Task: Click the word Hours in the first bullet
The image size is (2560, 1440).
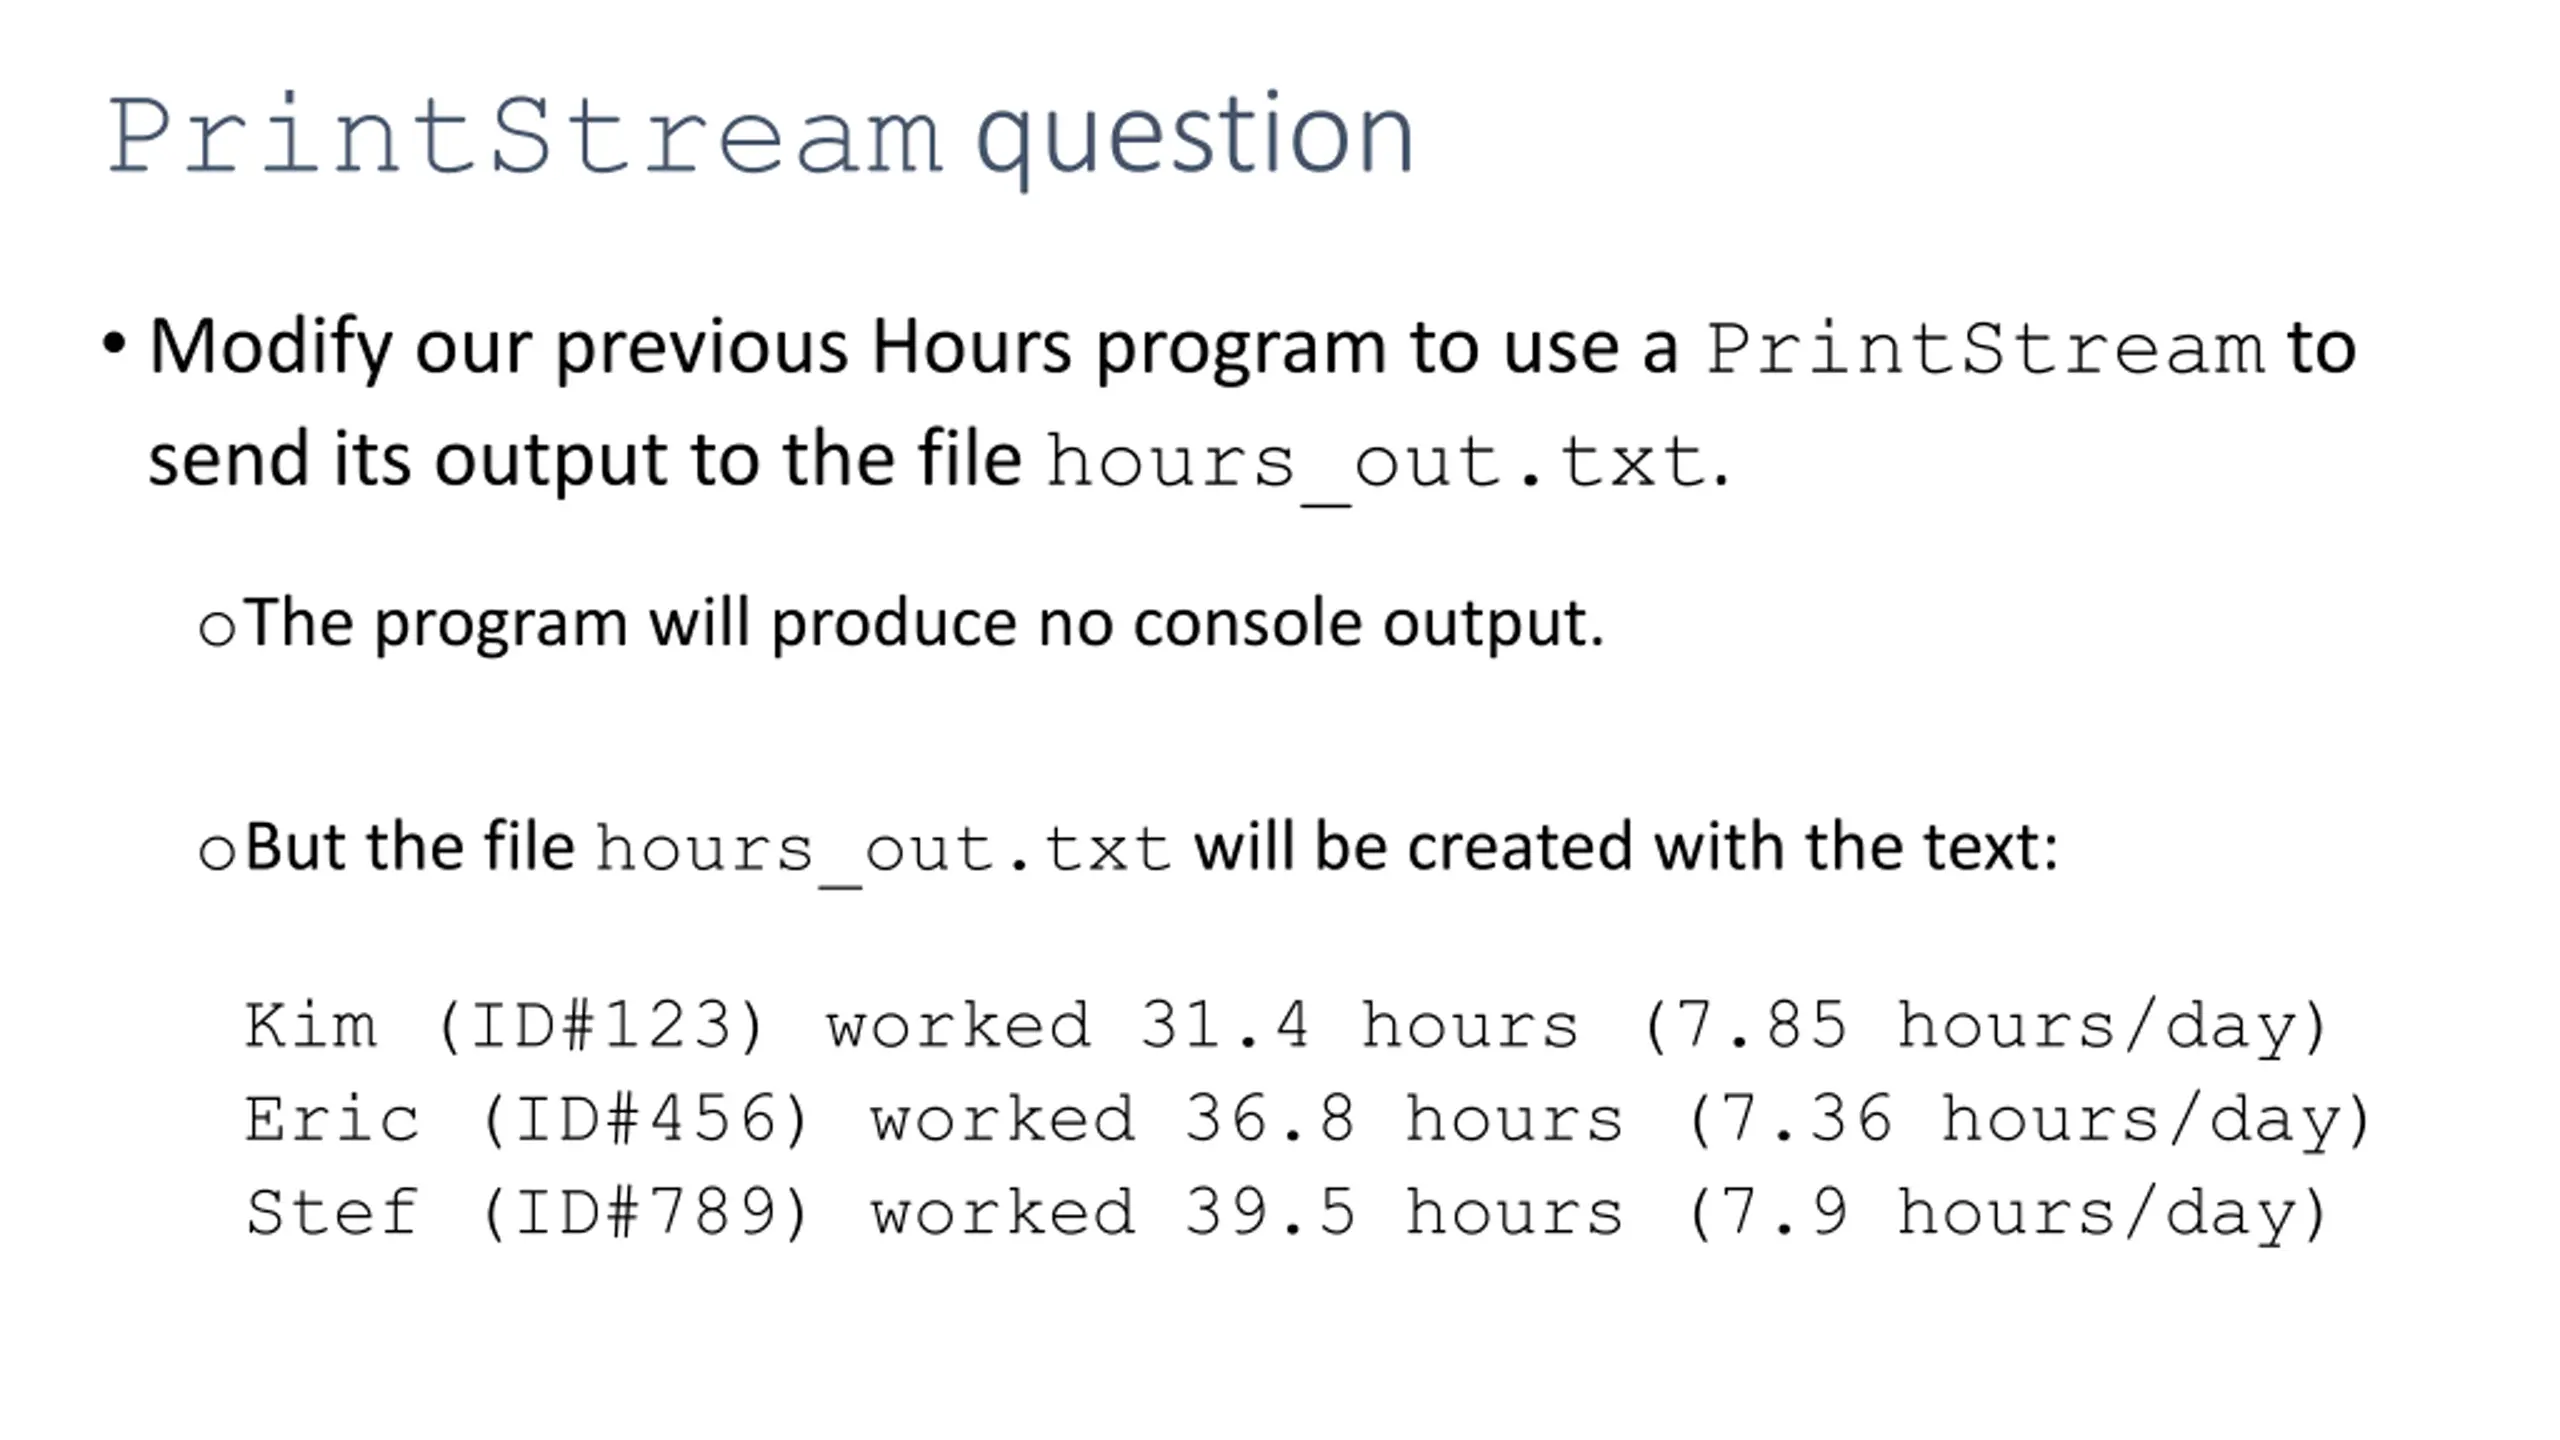Action: point(971,347)
